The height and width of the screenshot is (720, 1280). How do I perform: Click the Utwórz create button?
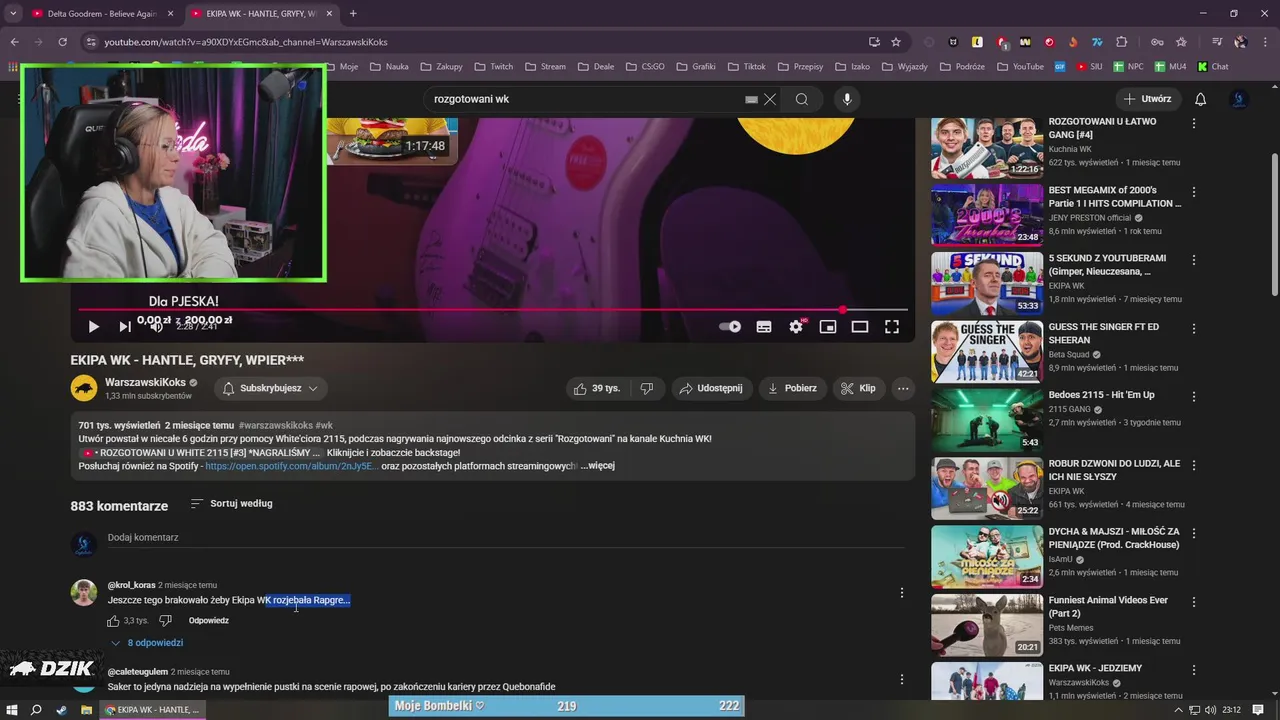click(1149, 99)
